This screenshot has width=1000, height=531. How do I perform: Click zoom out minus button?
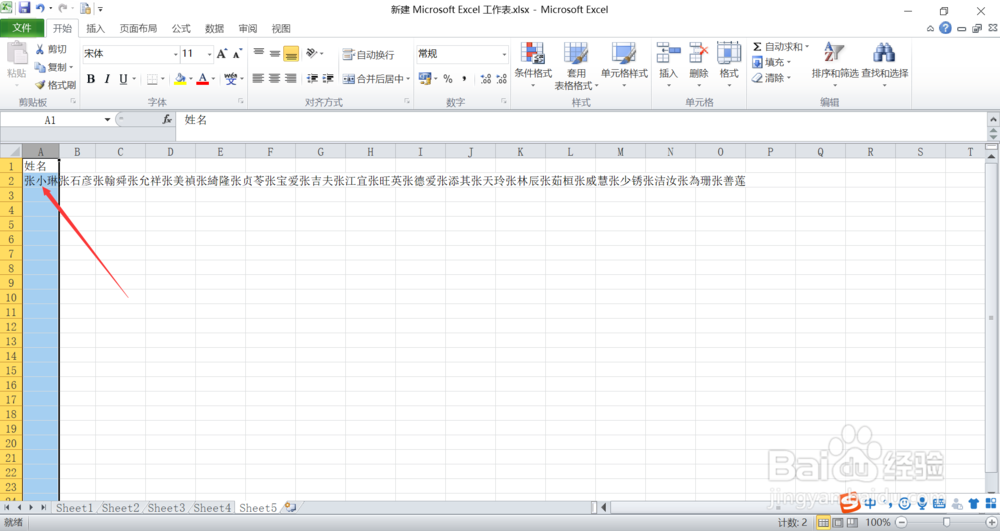coord(901,523)
